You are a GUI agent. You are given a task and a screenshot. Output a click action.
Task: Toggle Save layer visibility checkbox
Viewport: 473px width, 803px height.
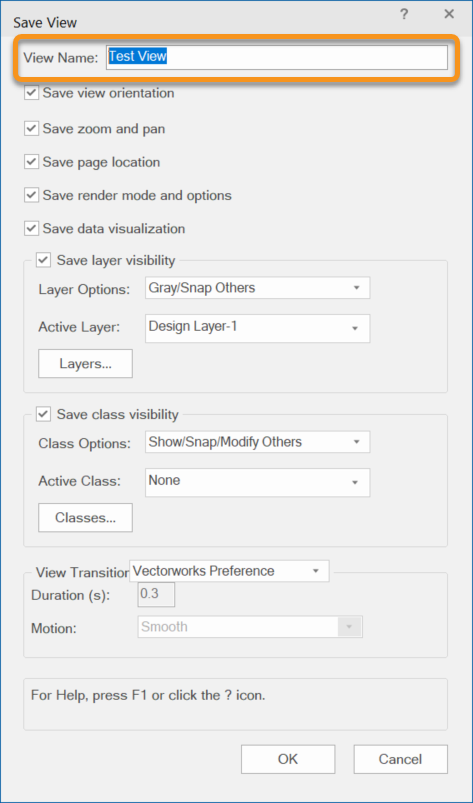pos(44,260)
